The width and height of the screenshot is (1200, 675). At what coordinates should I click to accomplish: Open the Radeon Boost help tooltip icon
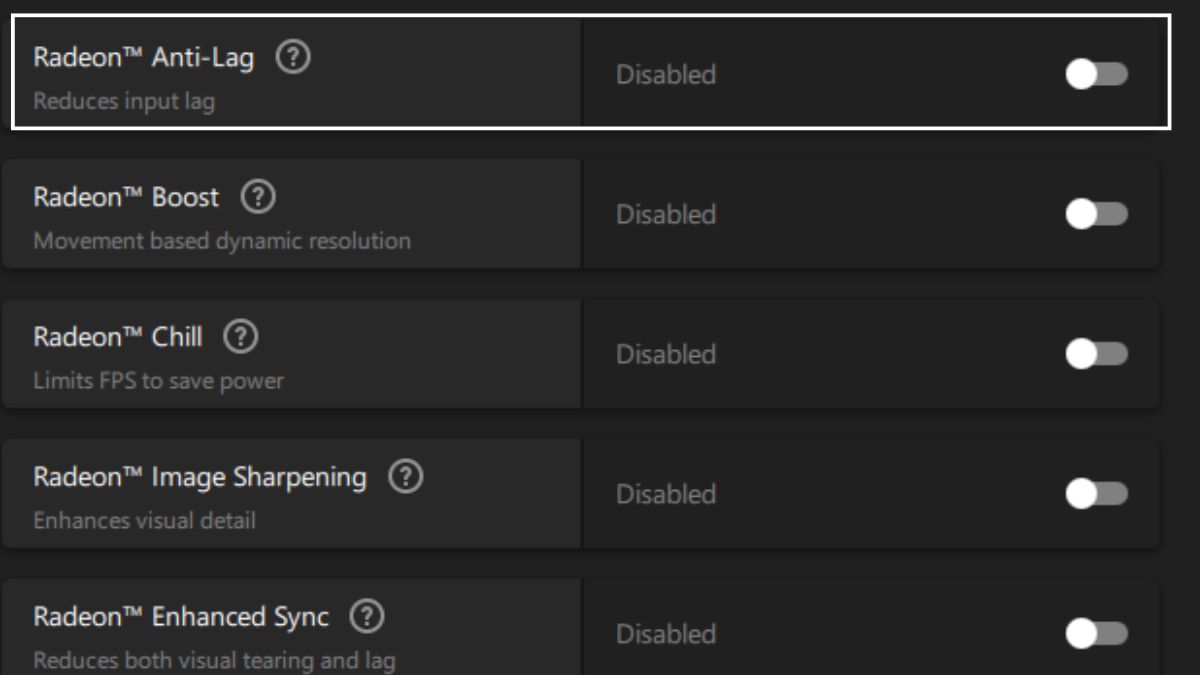click(258, 197)
